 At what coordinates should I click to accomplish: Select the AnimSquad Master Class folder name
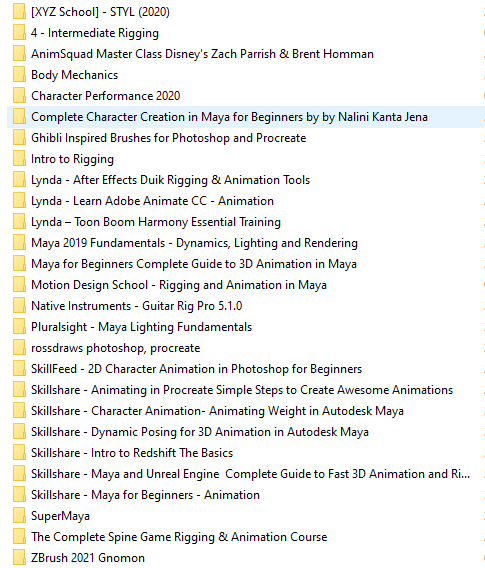pos(202,54)
